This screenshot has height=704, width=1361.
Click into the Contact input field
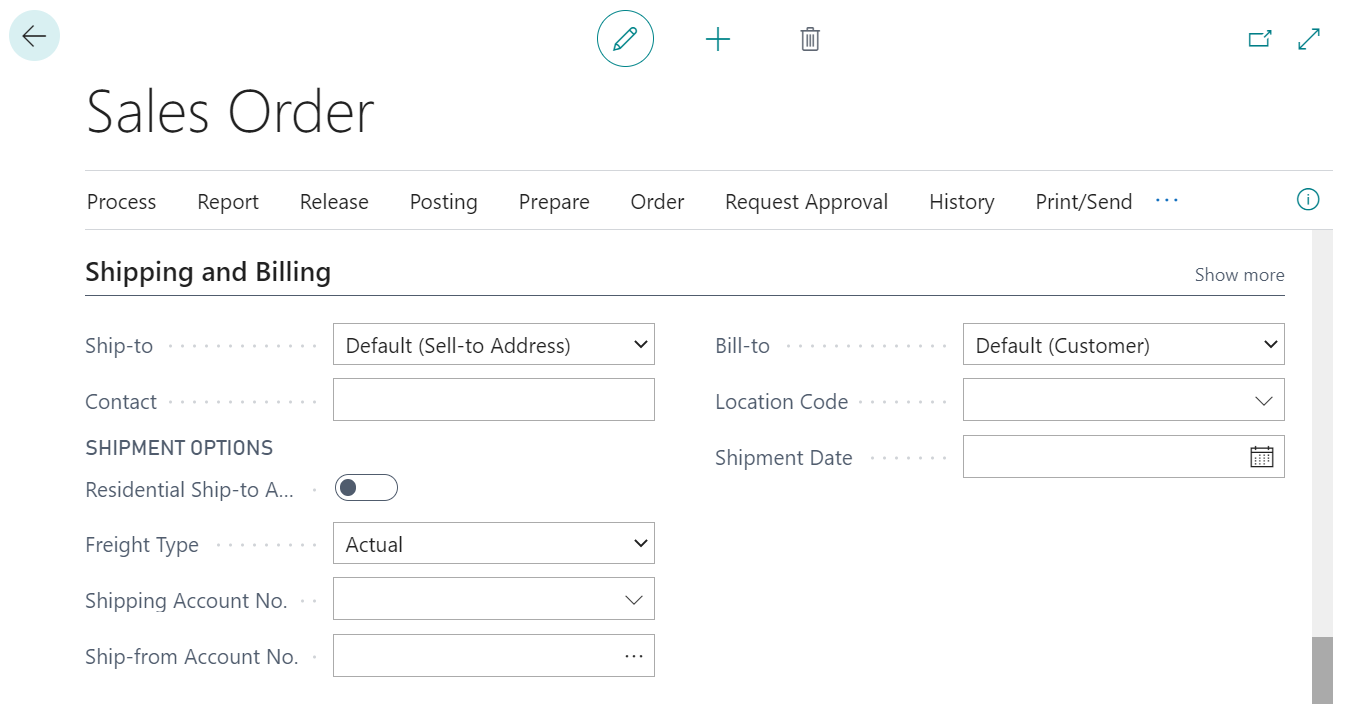click(x=493, y=400)
